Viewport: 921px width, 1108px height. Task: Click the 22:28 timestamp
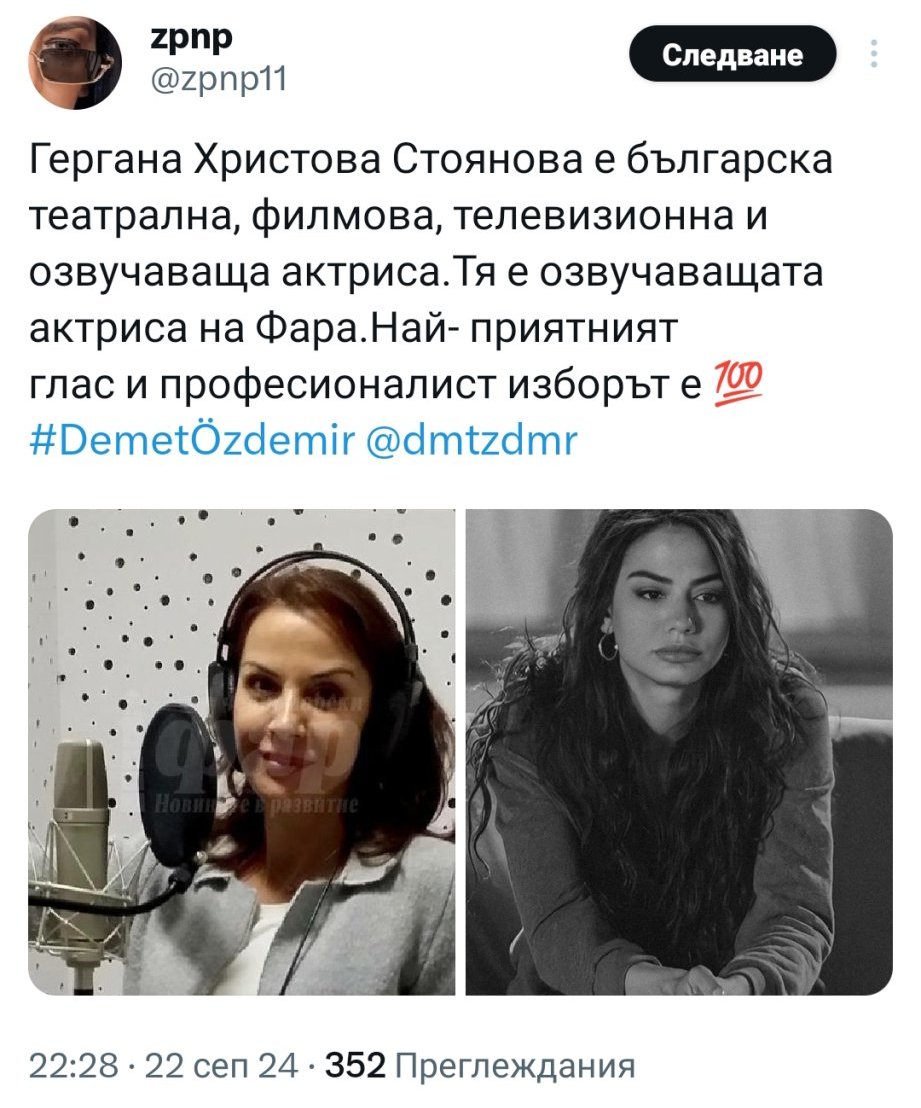click(x=74, y=1066)
